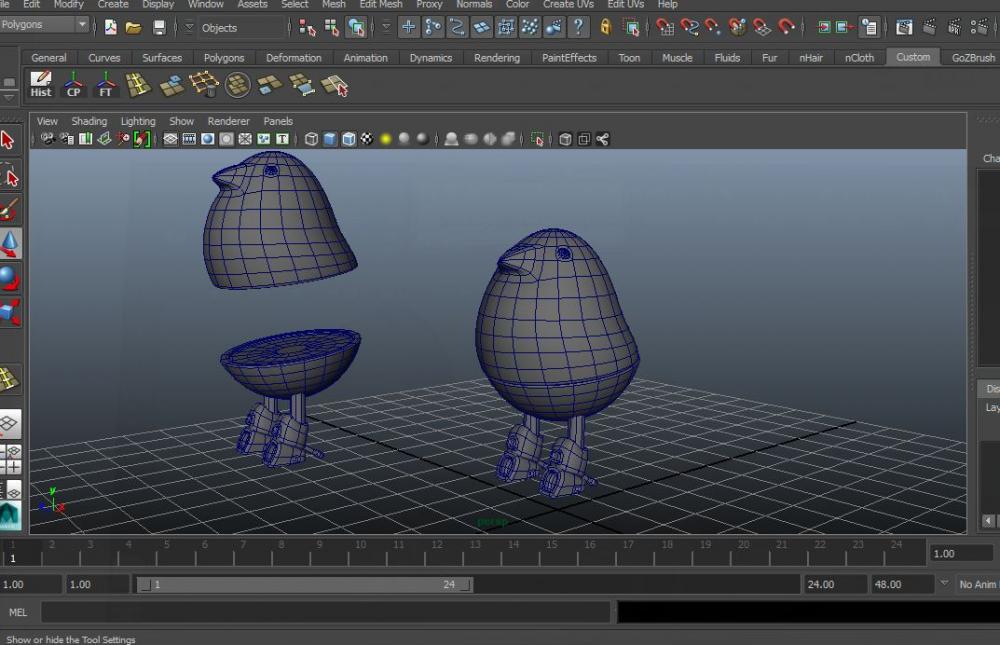
Task: Select the Rotate tool in the toolbox
Action: pos(9,278)
